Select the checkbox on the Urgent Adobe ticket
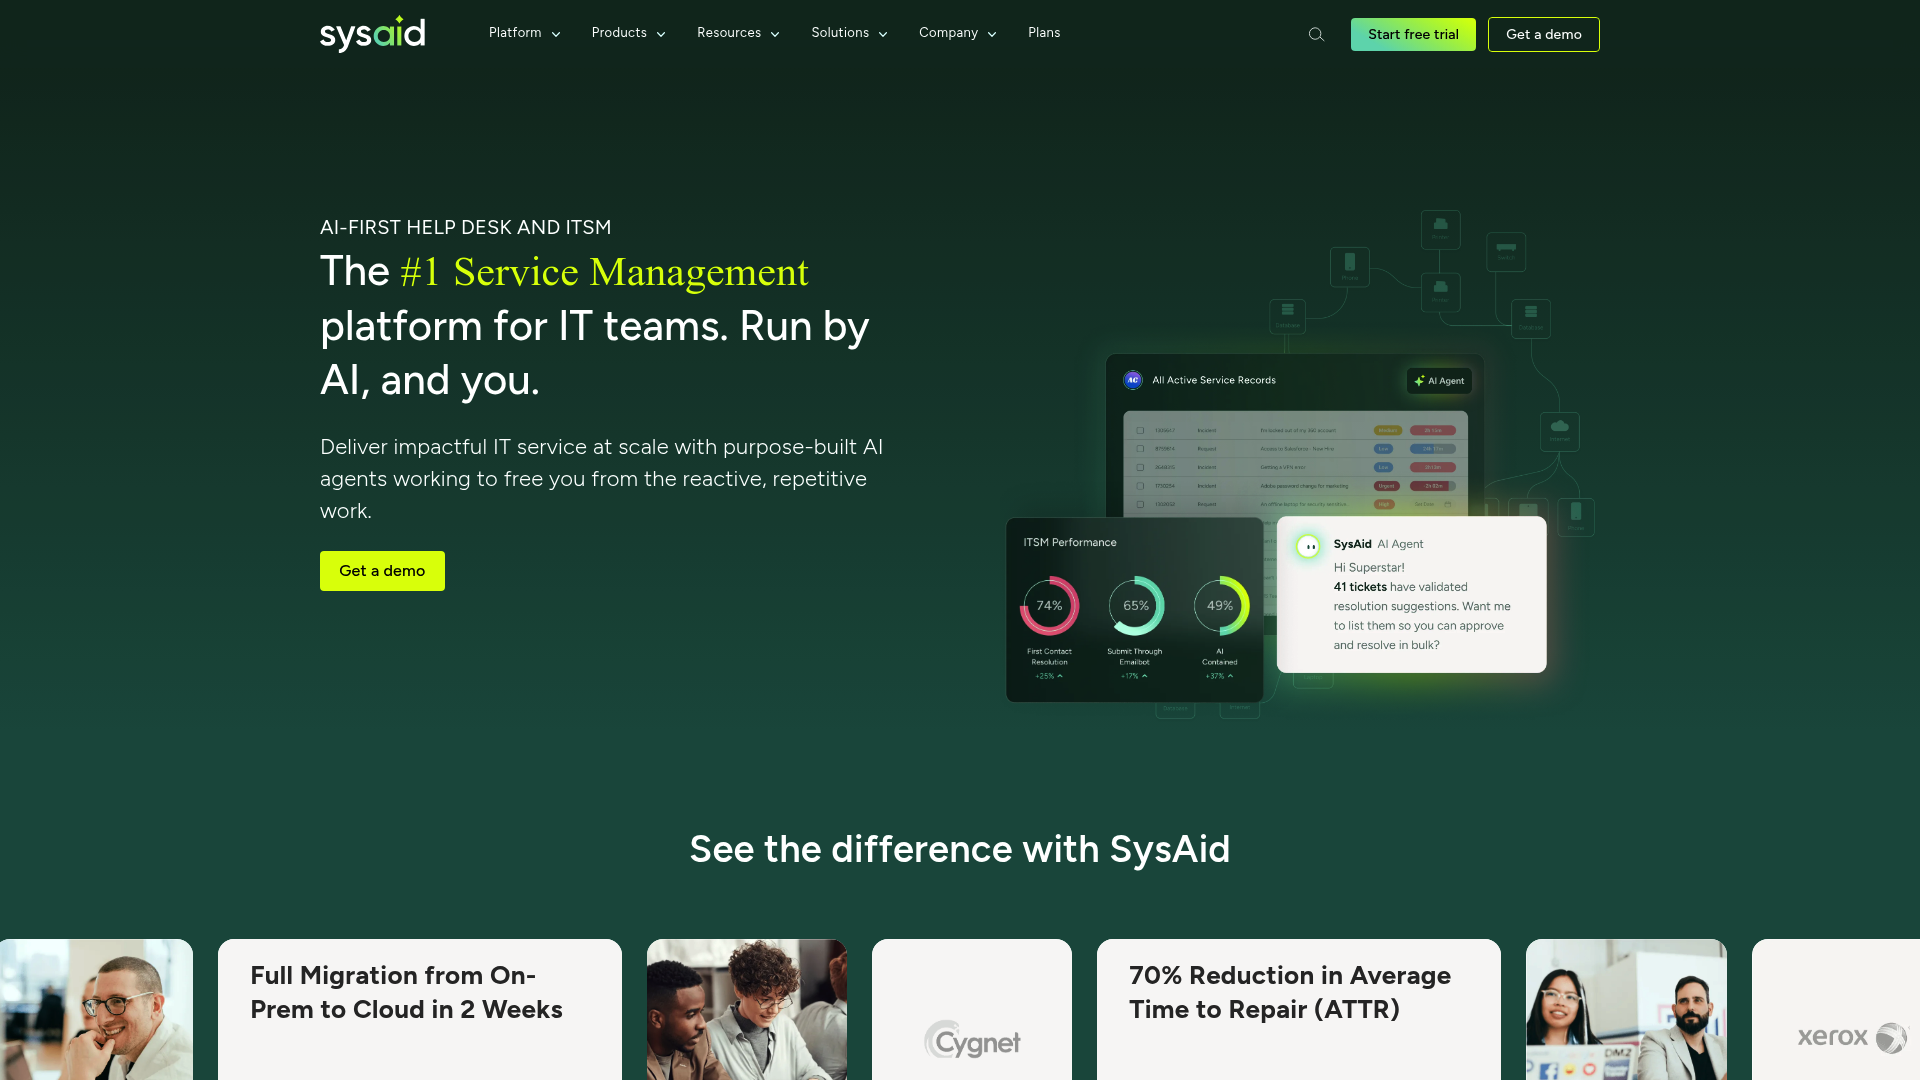This screenshot has height=1080, width=1920. pos(1140,486)
